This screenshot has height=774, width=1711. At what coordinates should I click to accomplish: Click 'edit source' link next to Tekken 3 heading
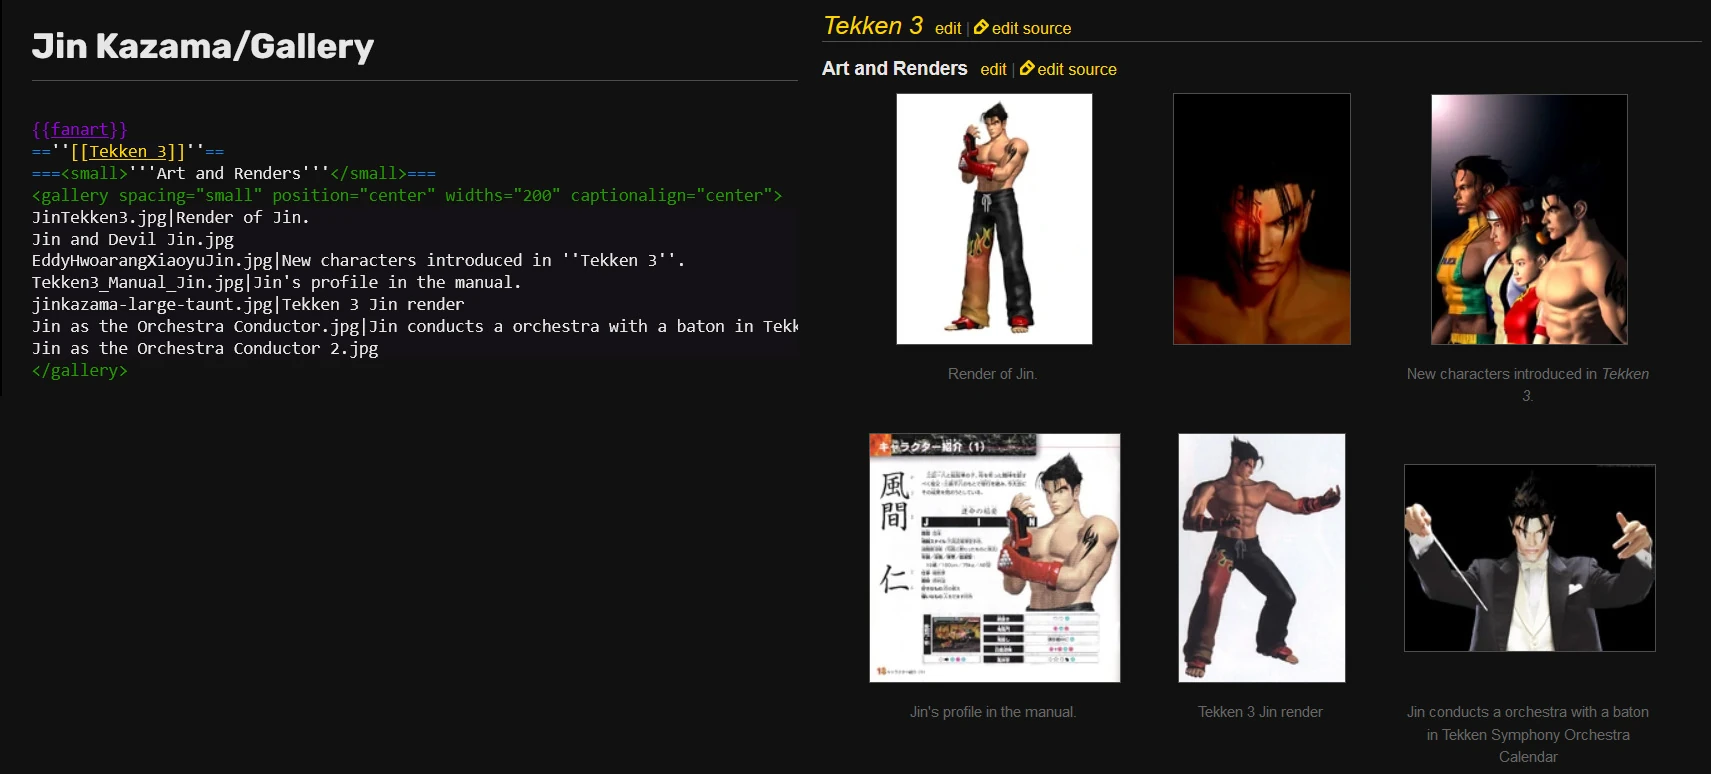(x=1031, y=29)
